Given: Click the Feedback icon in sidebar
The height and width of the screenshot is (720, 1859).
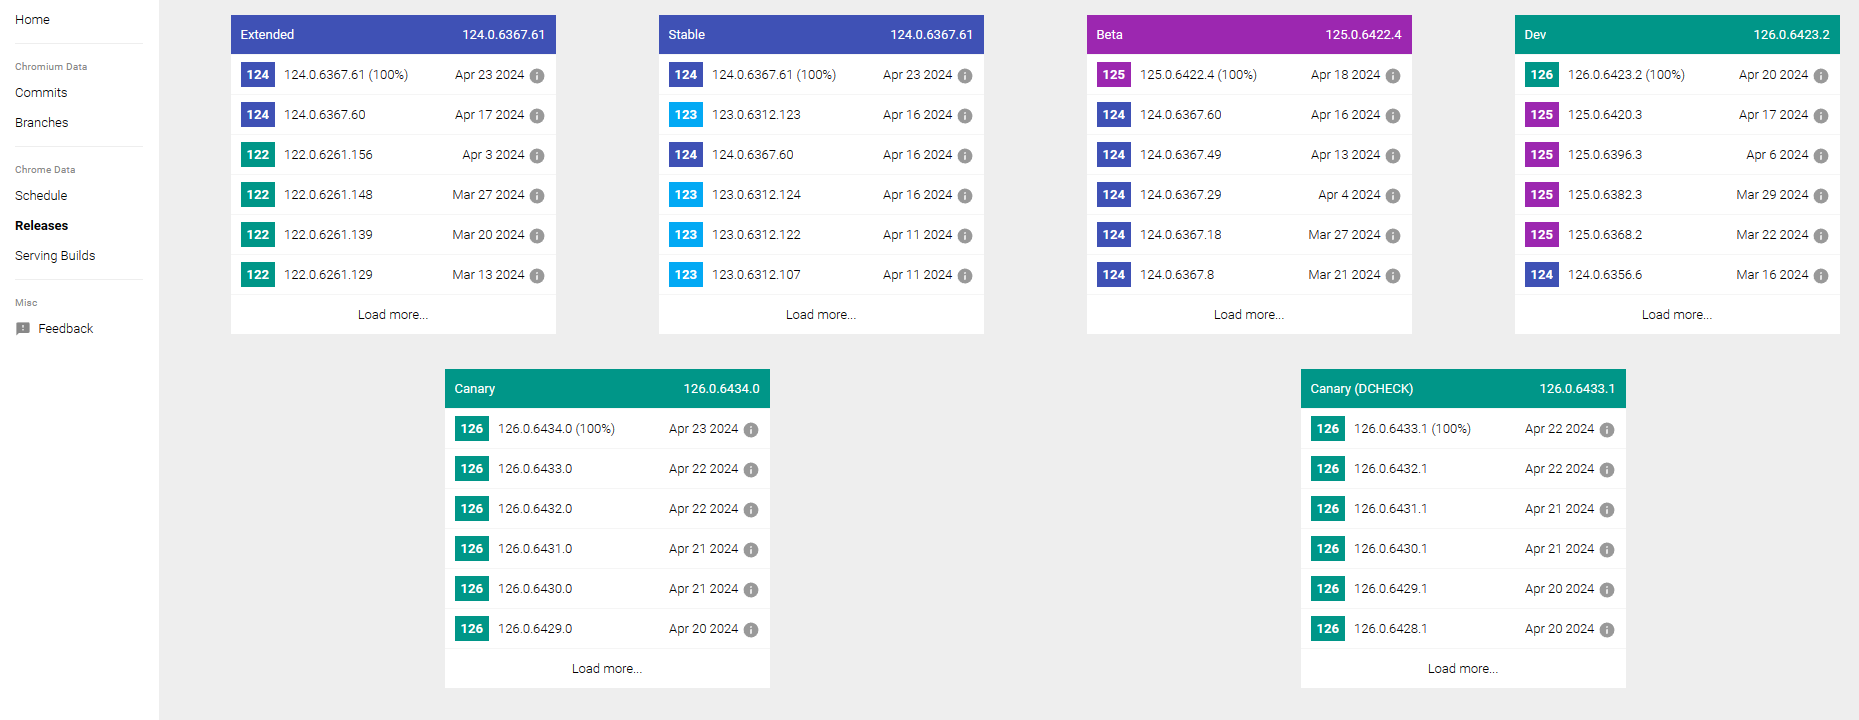Looking at the screenshot, I should click(23, 329).
